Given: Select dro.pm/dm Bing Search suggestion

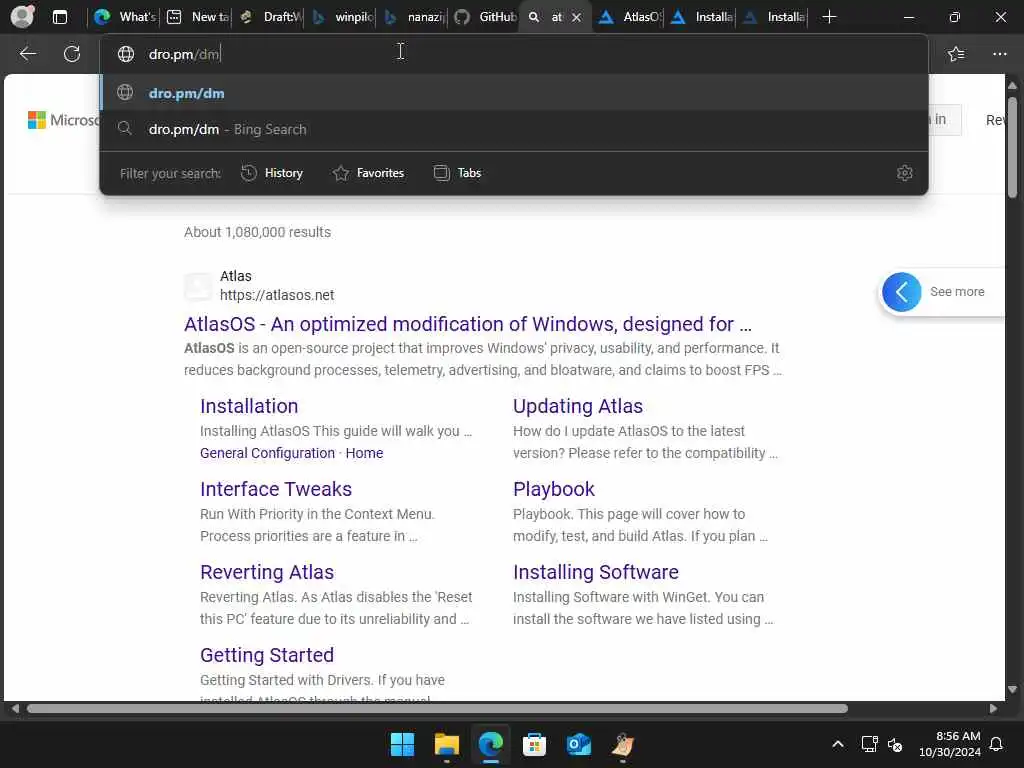Looking at the screenshot, I should click(x=514, y=129).
